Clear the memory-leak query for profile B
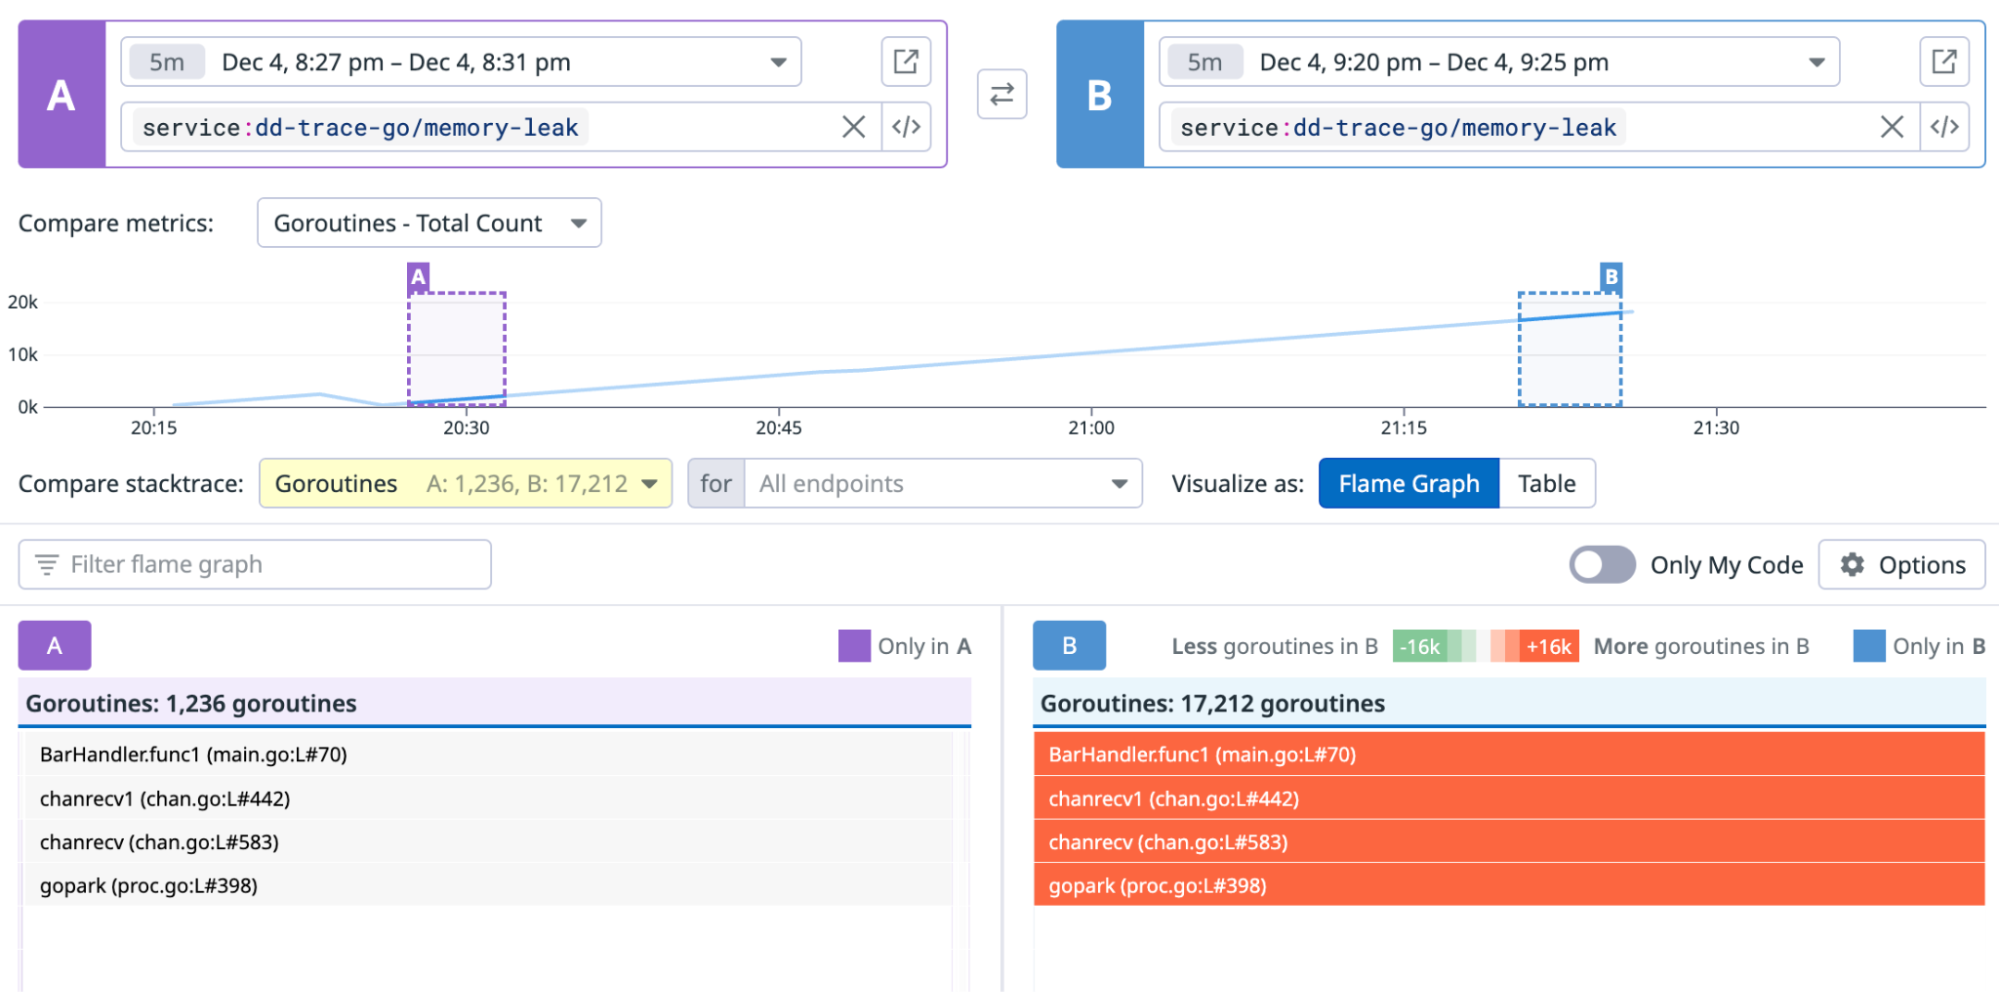 1891,127
